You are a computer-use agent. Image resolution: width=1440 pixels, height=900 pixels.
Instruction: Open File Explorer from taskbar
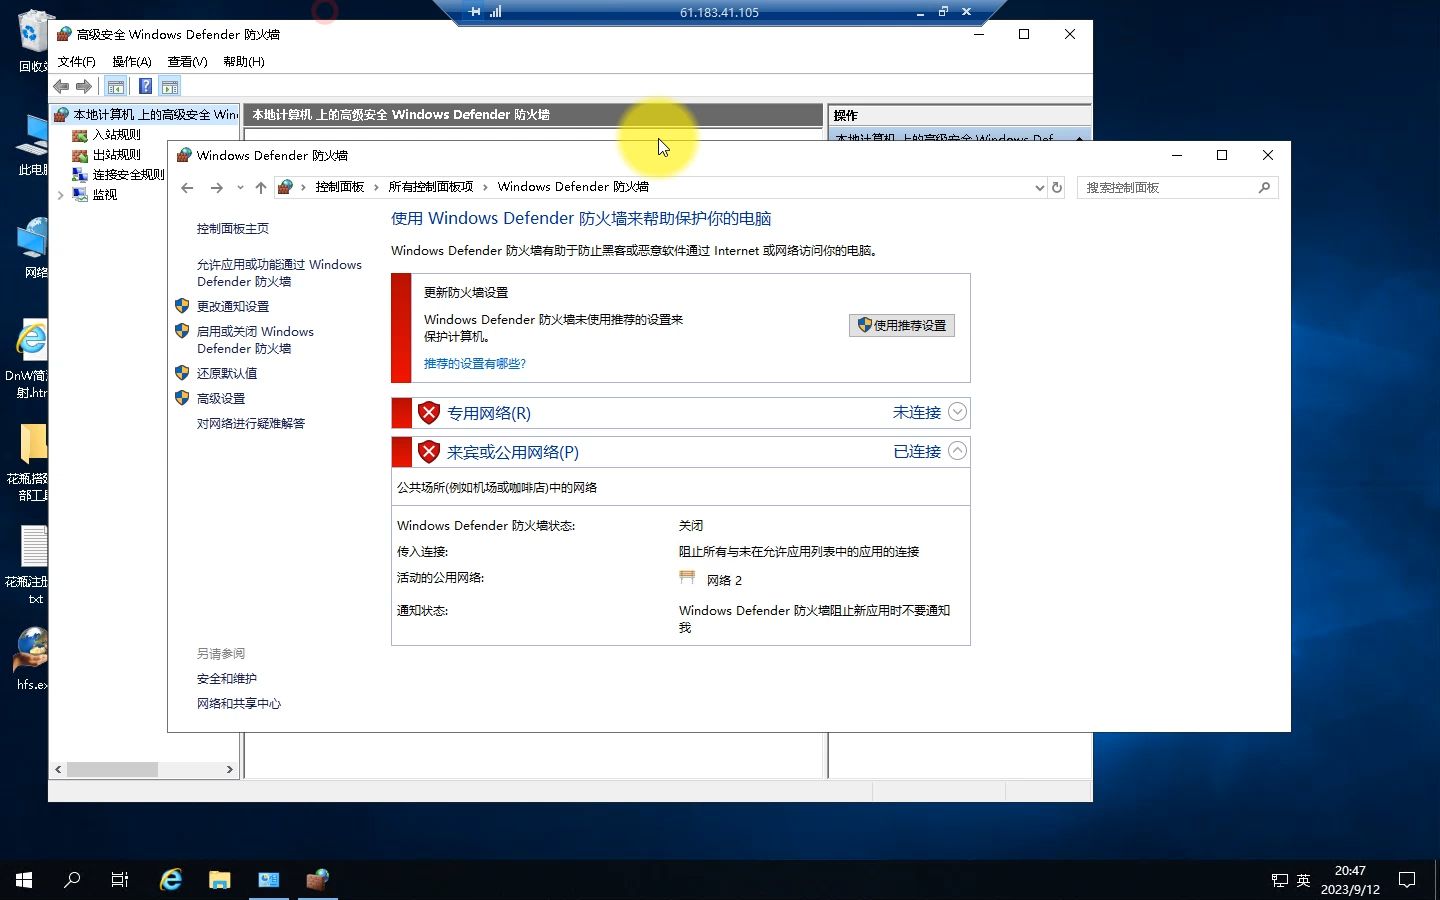tap(220, 880)
